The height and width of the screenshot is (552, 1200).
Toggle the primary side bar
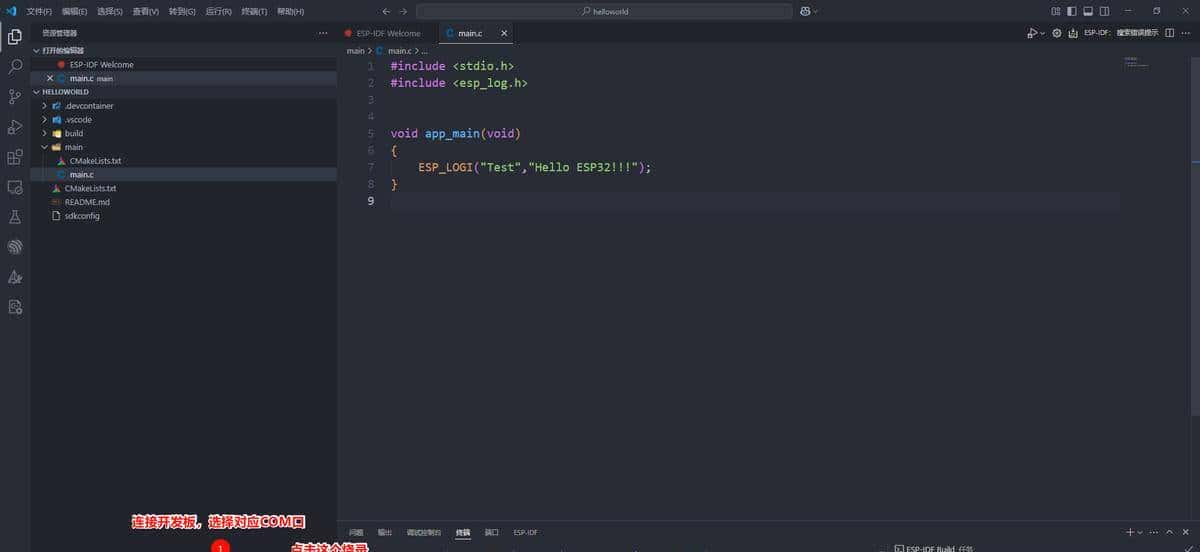1072,11
